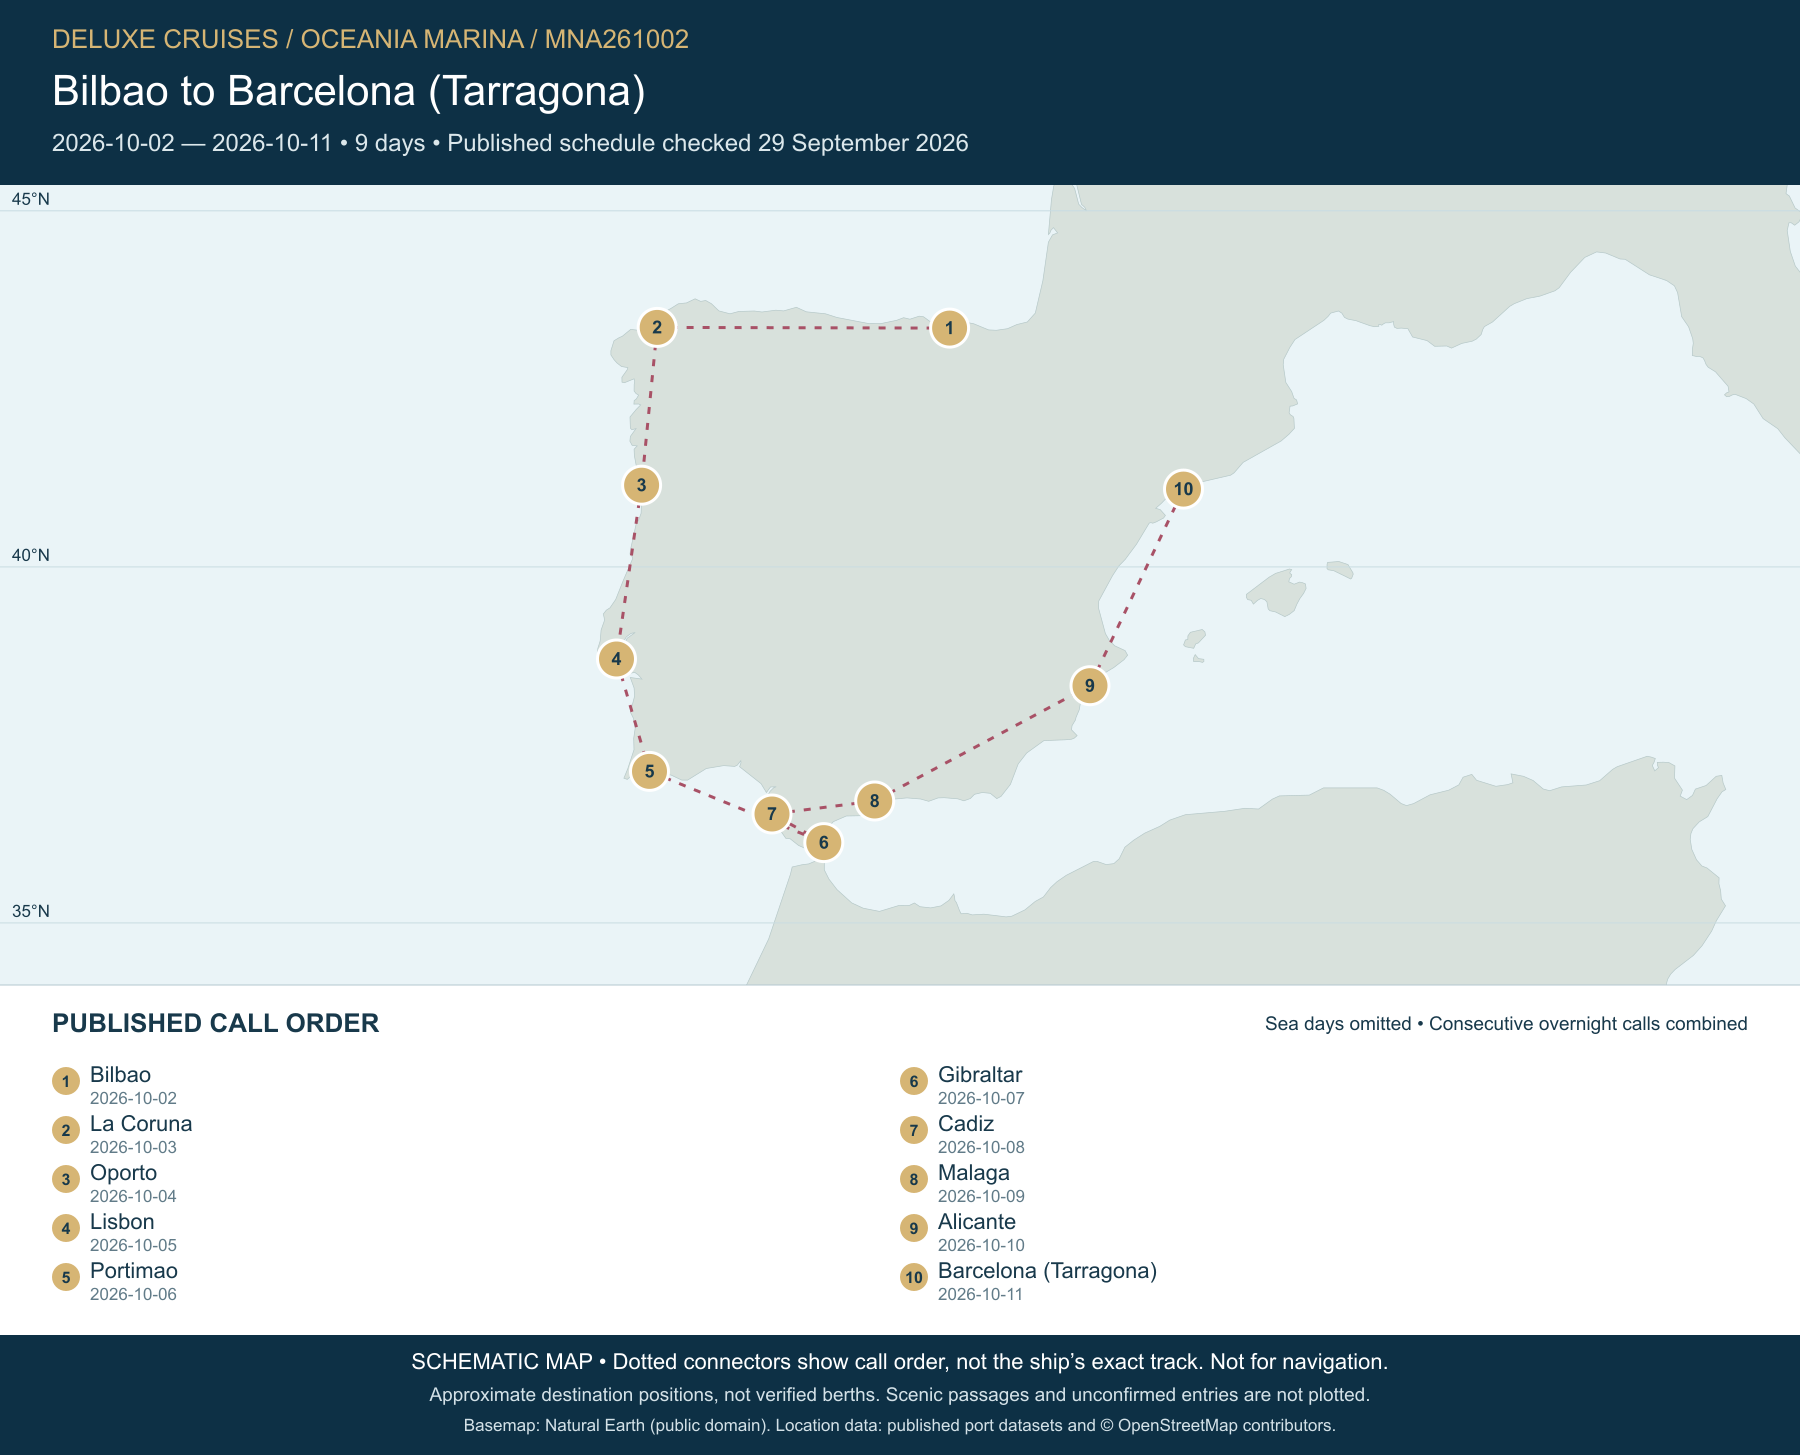Click legend badge 6 beside Gibraltar
The image size is (1800, 1455).
tap(914, 1081)
